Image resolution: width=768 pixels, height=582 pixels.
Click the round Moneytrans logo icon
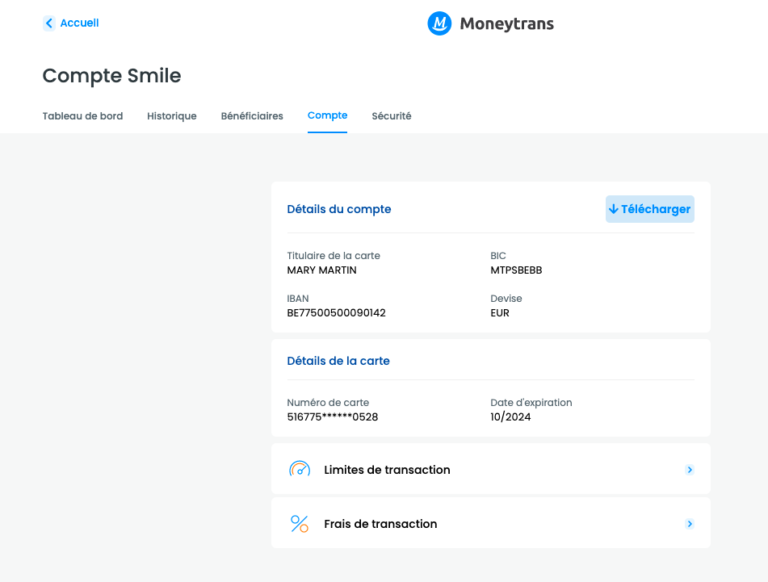439,23
